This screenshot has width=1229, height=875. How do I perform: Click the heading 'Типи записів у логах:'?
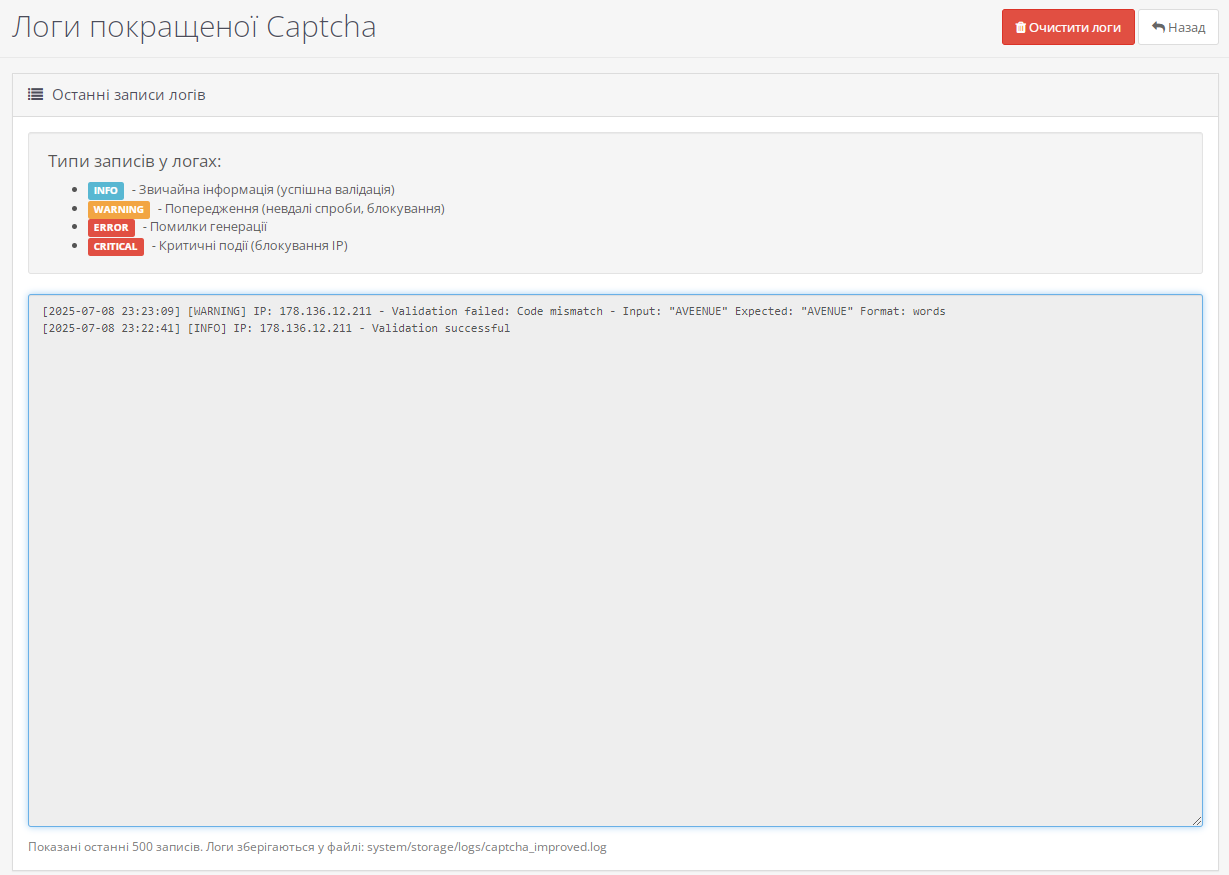[x=135, y=161]
